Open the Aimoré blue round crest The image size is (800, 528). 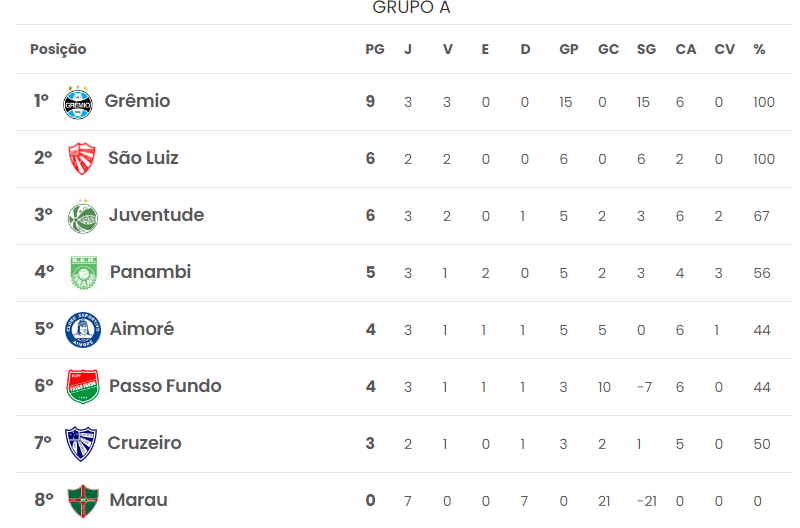(83, 330)
